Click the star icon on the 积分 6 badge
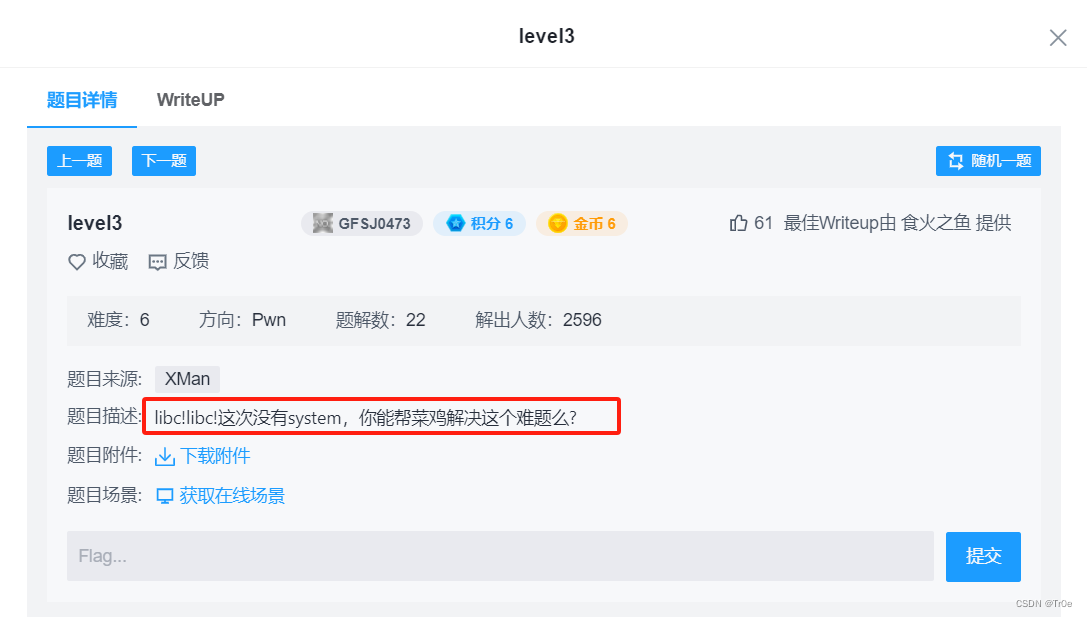The height and width of the screenshot is (617, 1087). click(x=458, y=223)
